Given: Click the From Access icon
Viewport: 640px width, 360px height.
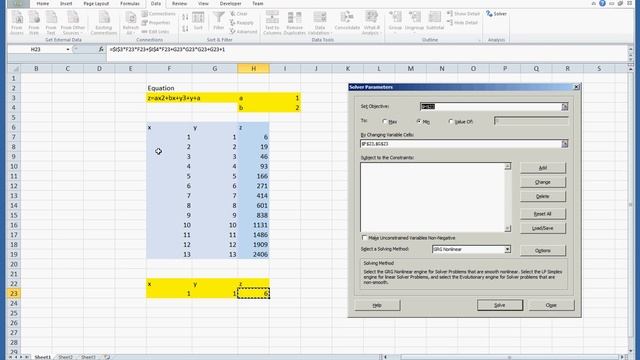Looking at the screenshot, I should coord(17,23).
